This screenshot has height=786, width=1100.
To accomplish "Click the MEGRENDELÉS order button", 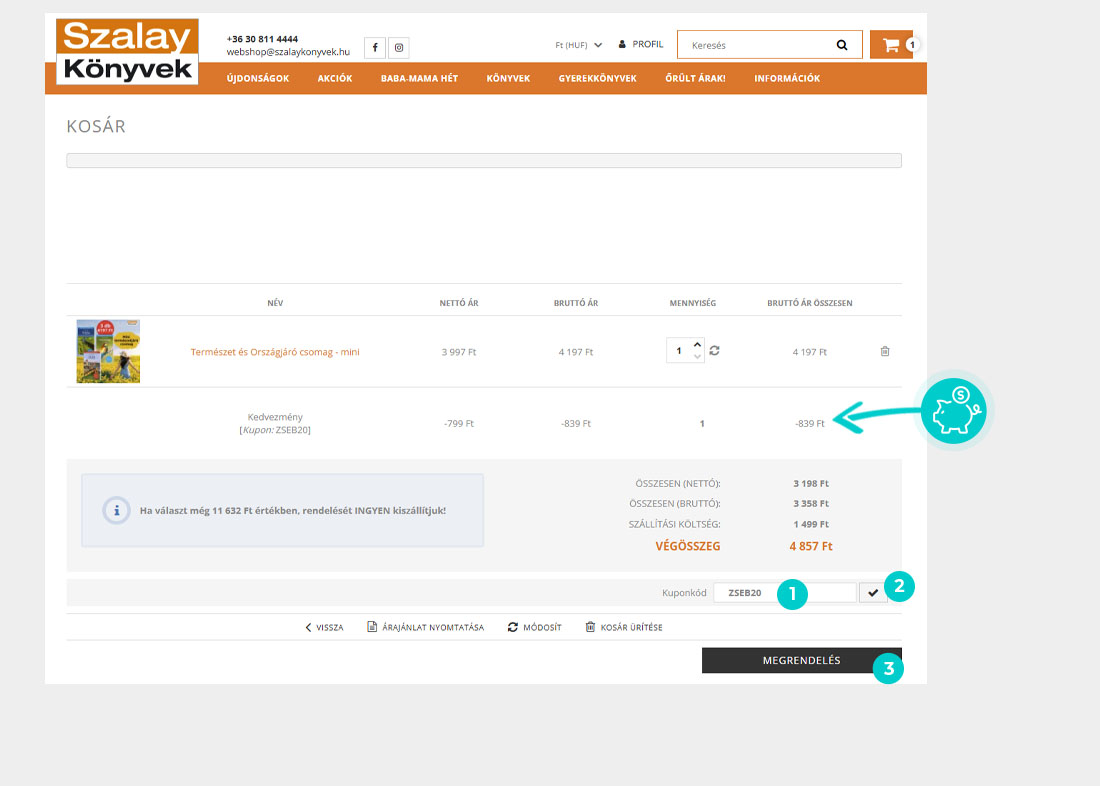I will point(801,660).
